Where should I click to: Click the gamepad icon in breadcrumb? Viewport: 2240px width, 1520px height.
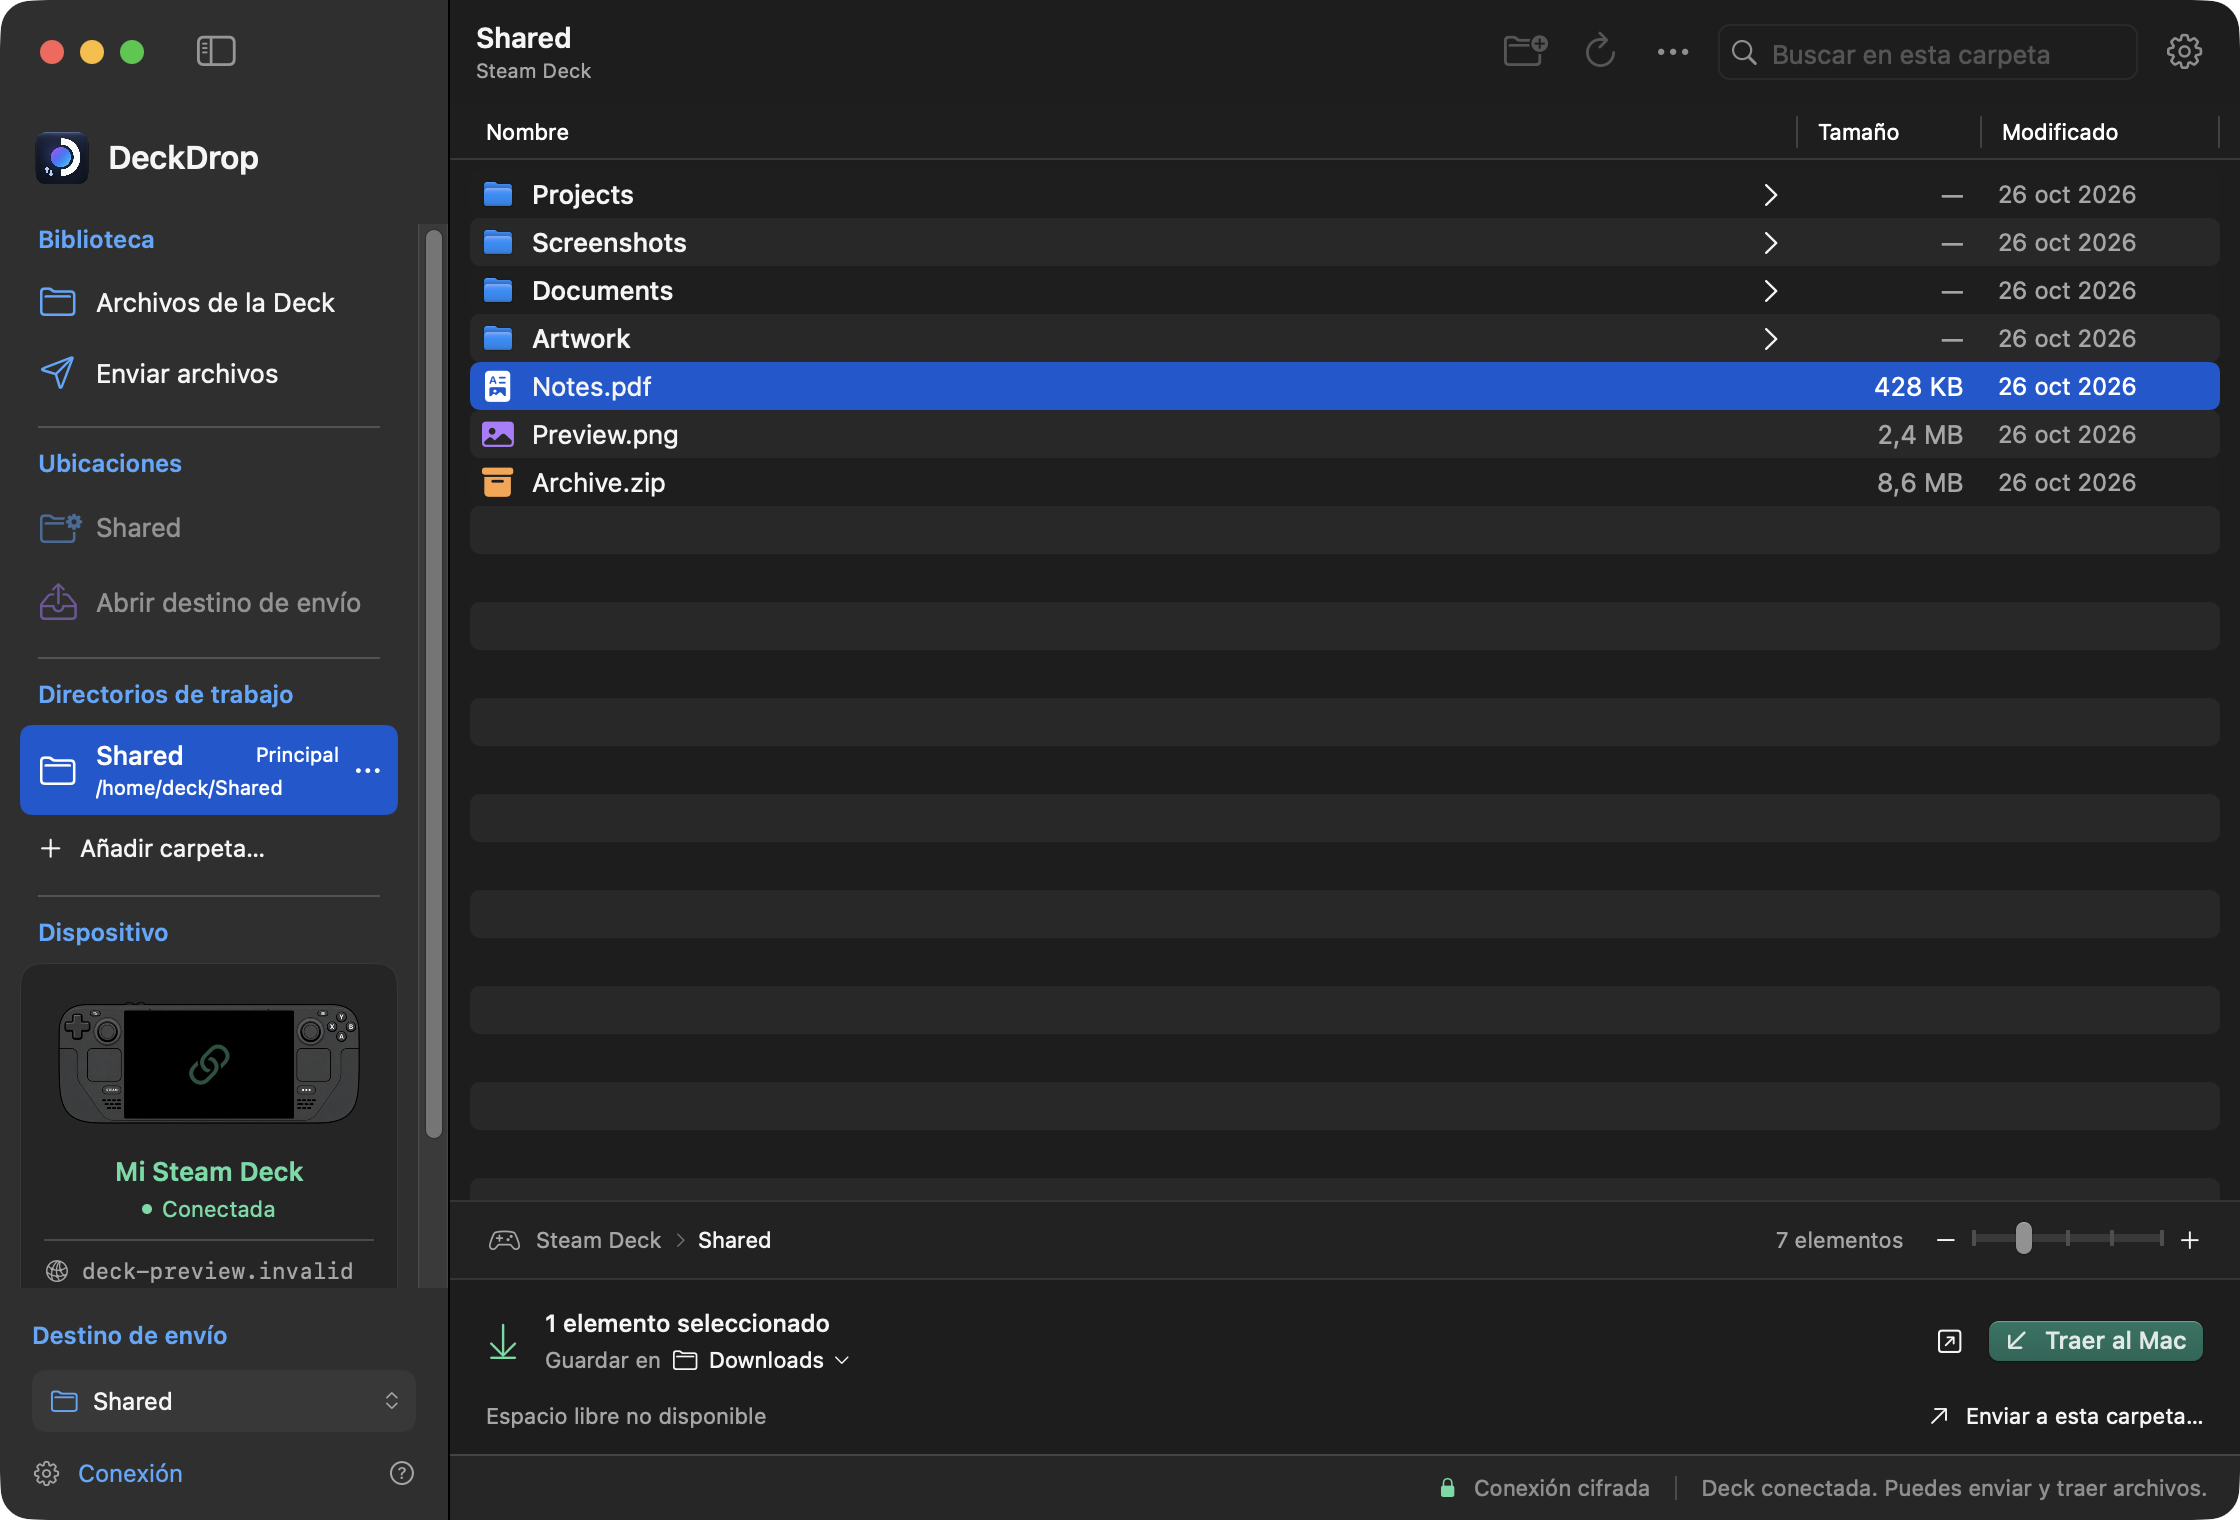(x=504, y=1240)
